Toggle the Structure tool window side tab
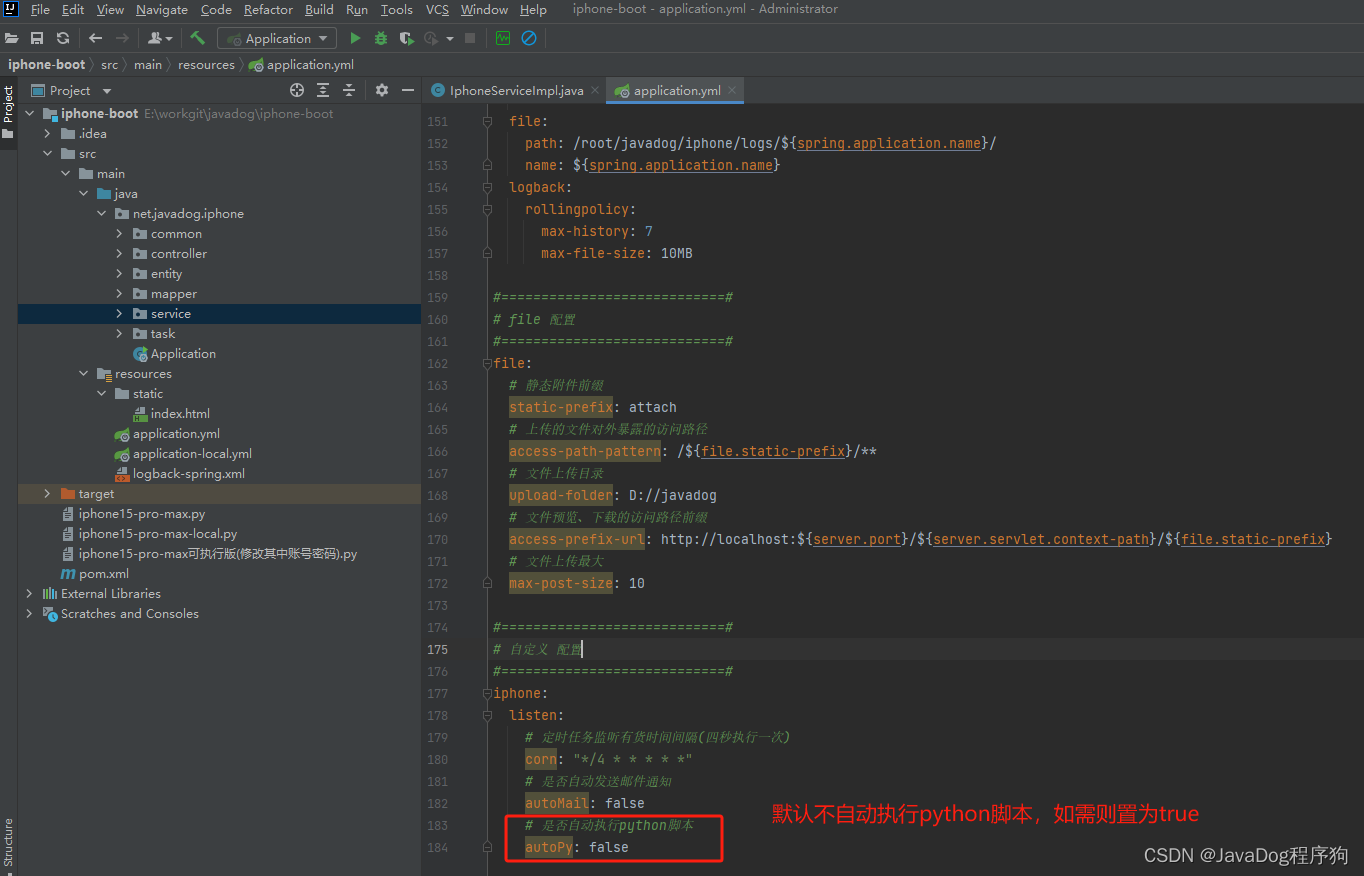 pyautogui.click(x=8, y=842)
